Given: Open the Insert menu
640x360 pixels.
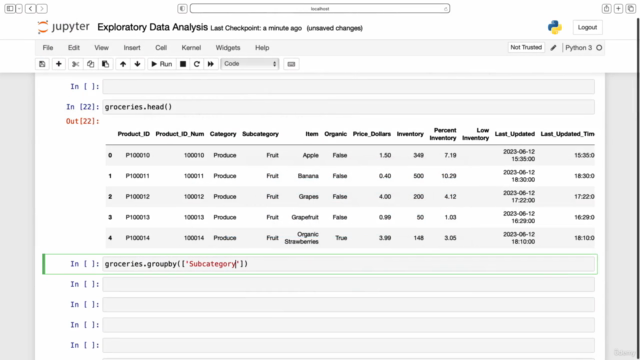Looking at the screenshot, I should click(132, 48).
